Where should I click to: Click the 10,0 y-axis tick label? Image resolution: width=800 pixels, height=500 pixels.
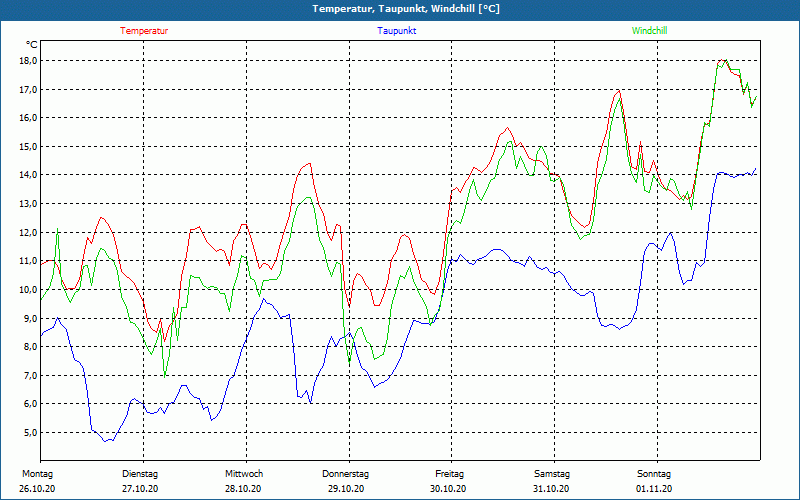pyautogui.click(x=28, y=290)
